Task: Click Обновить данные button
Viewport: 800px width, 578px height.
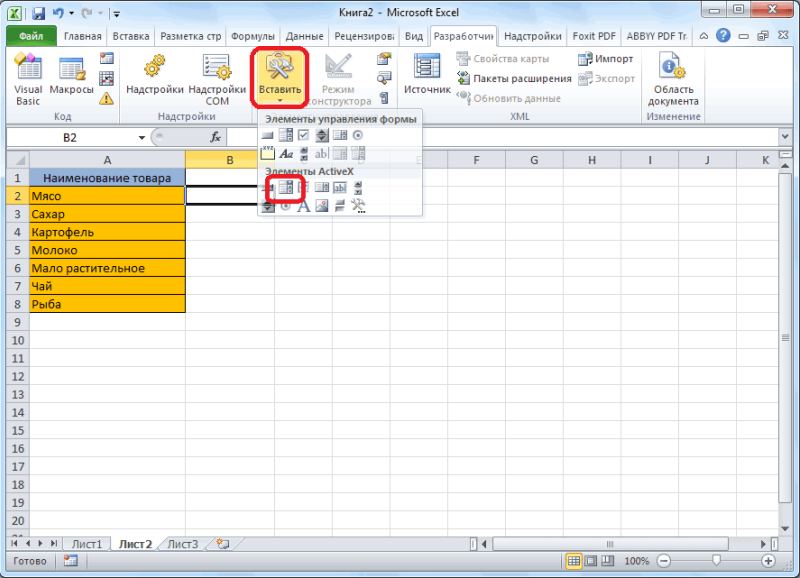Action: point(509,98)
